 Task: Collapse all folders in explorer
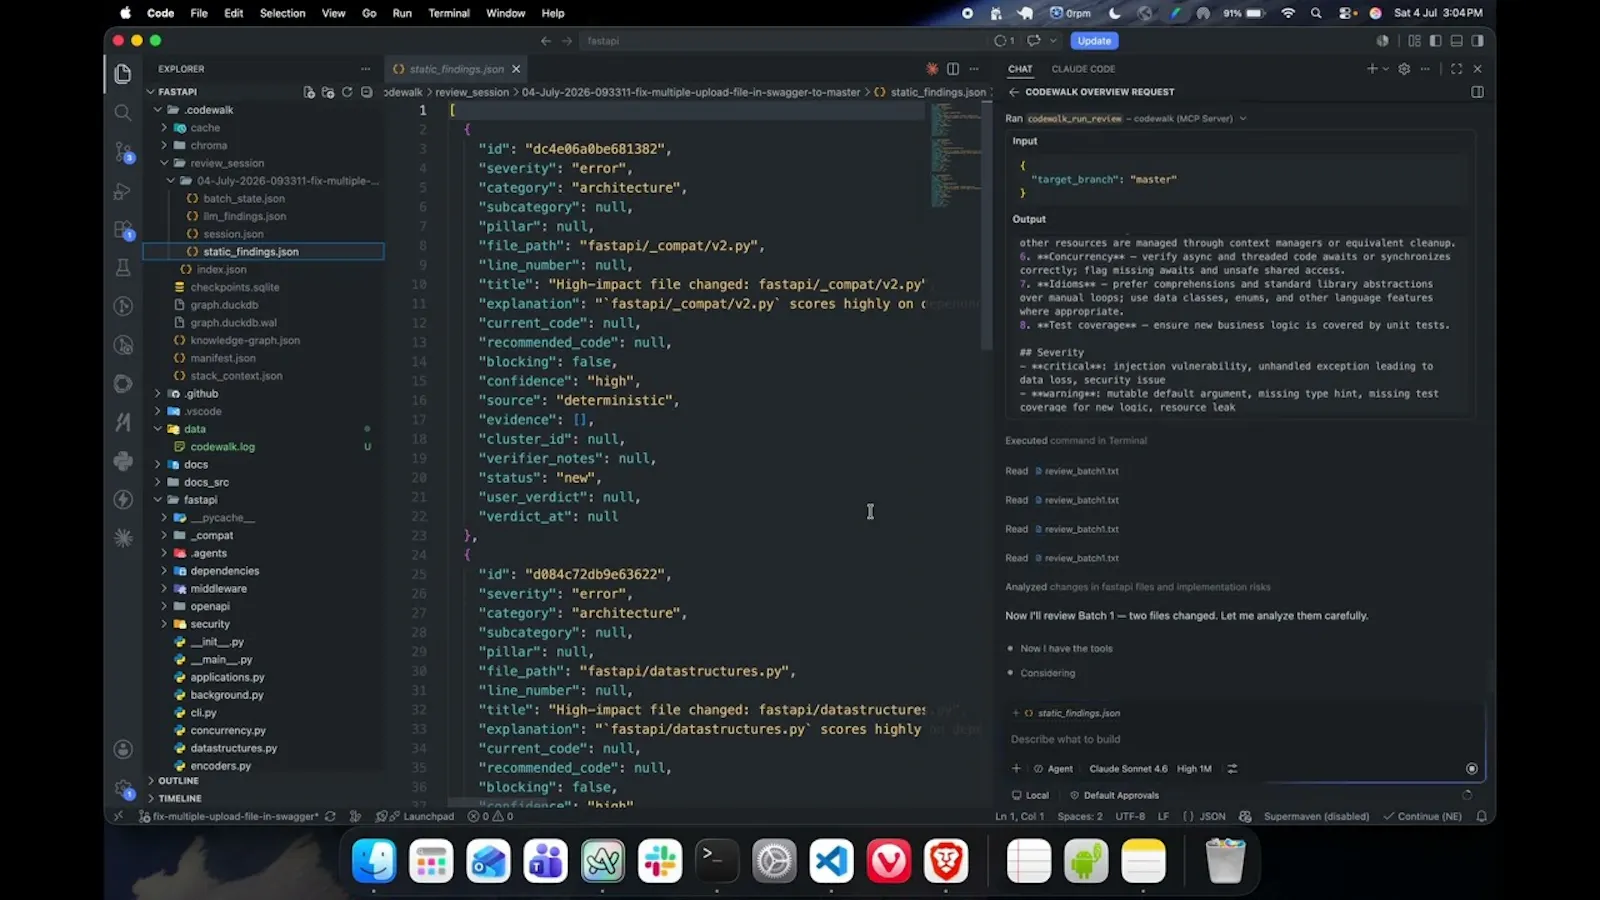(x=366, y=92)
